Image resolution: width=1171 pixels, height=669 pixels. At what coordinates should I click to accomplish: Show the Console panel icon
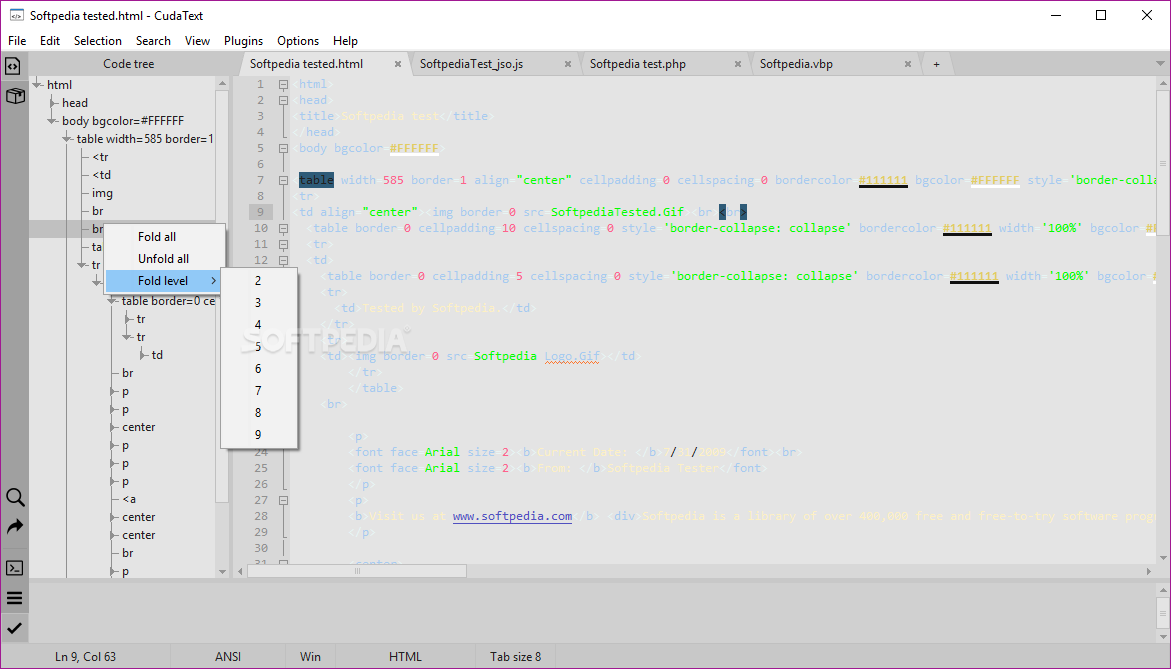tap(14, 568)
